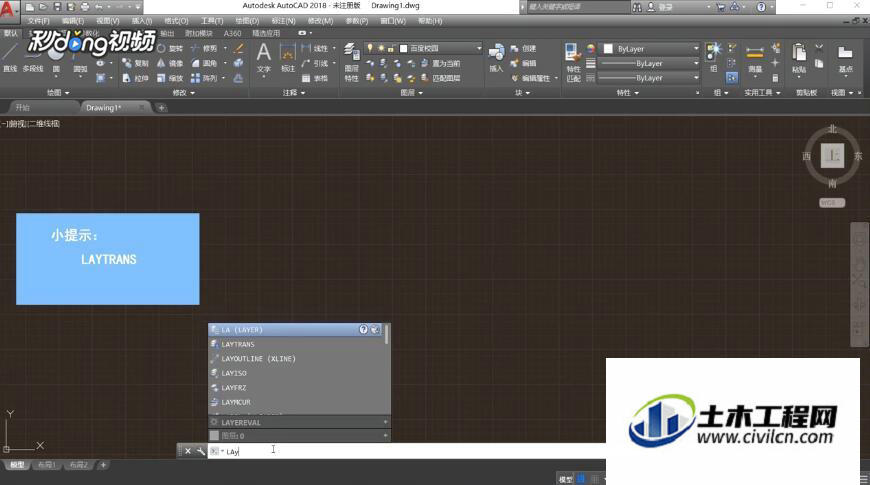This screenshot has height=485, width=870.
Task: Click the 插入 (Insert block) icon
Action: (x=496, y=59)
